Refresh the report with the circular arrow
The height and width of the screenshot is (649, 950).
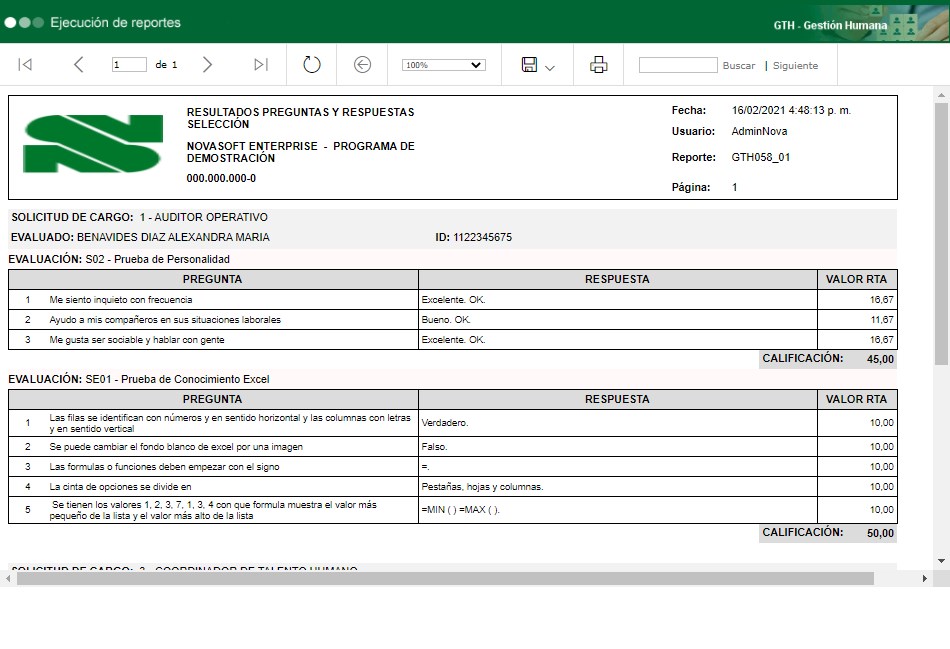point(311,65)
